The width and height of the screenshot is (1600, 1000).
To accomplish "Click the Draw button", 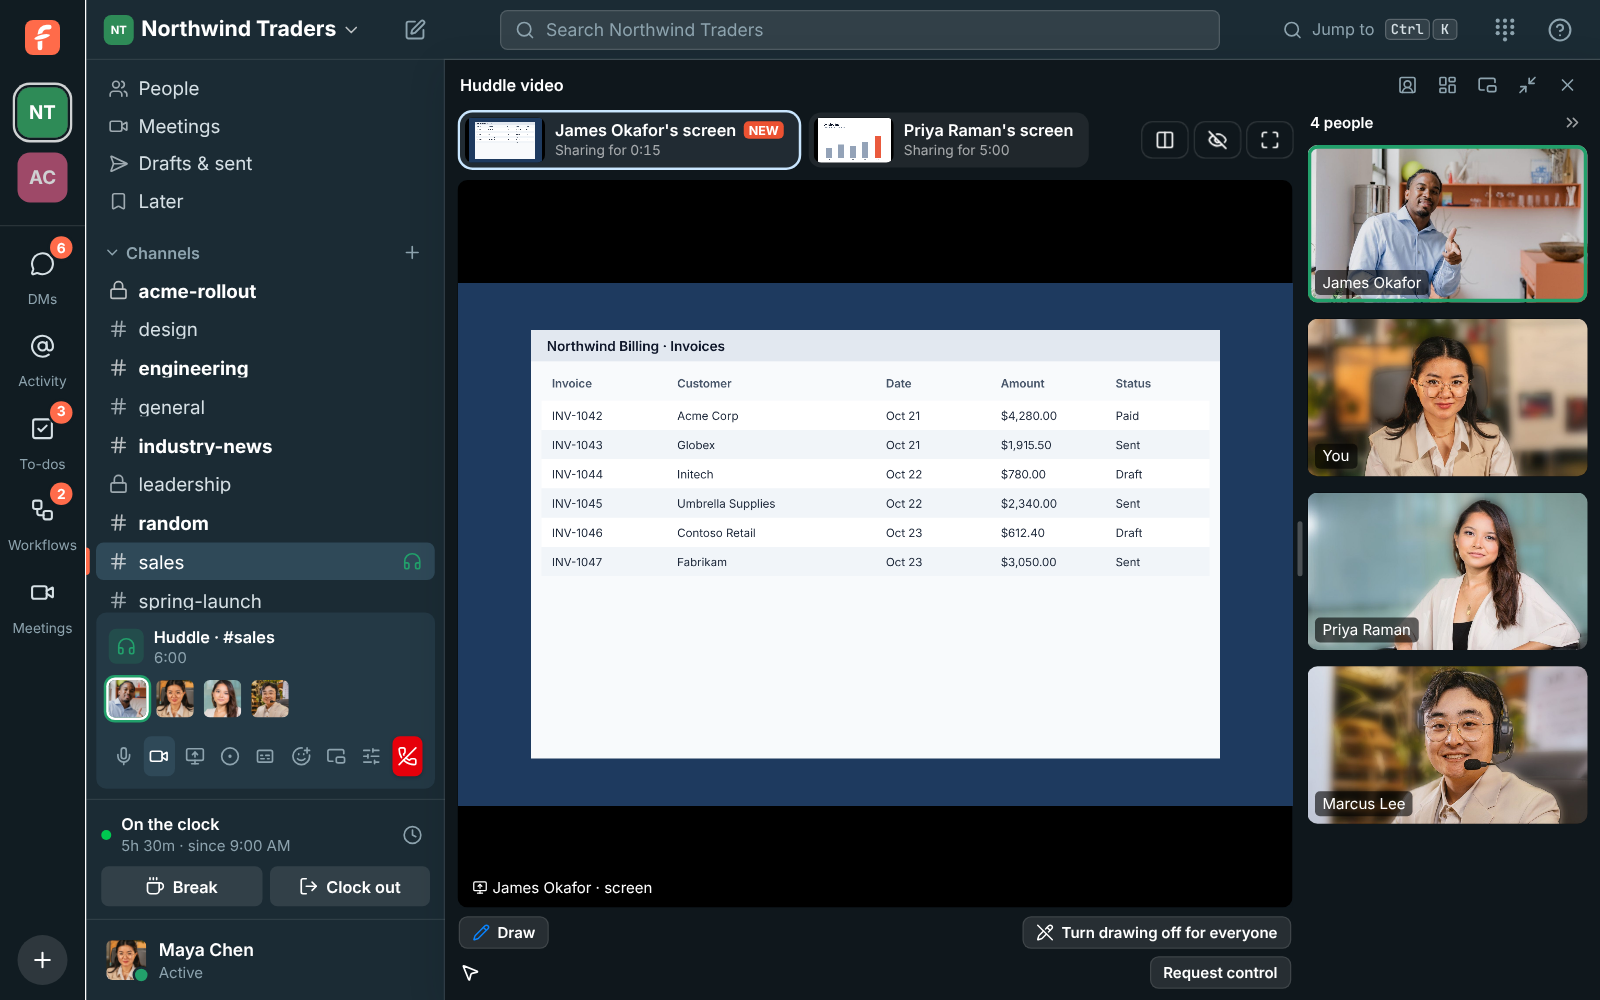I will (x=504, y=933).
